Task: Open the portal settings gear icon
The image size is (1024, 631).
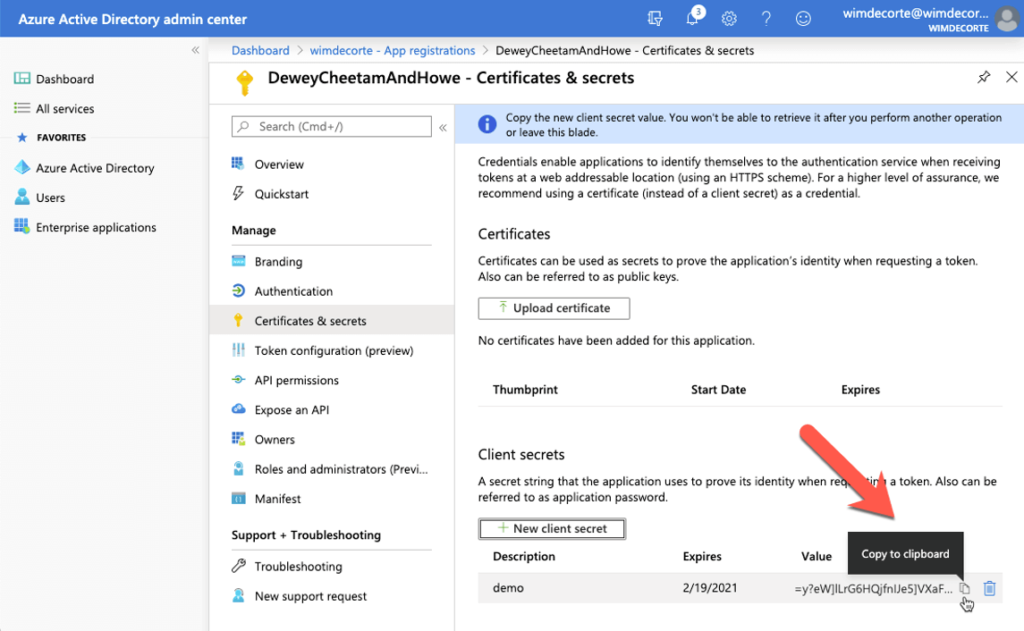Action: pos(729,18)
